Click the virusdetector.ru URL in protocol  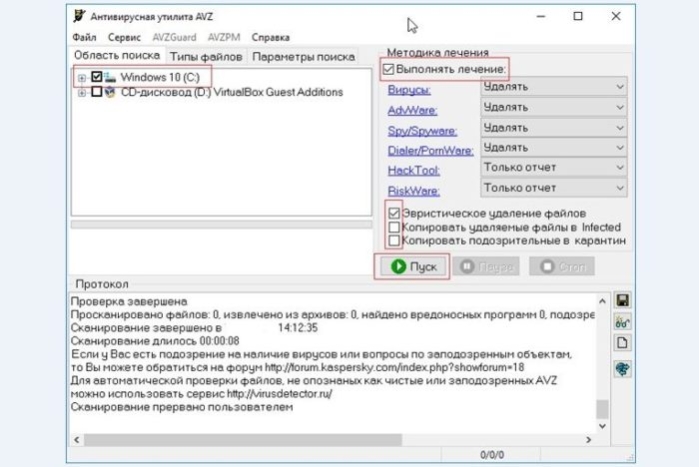(279, 394)
